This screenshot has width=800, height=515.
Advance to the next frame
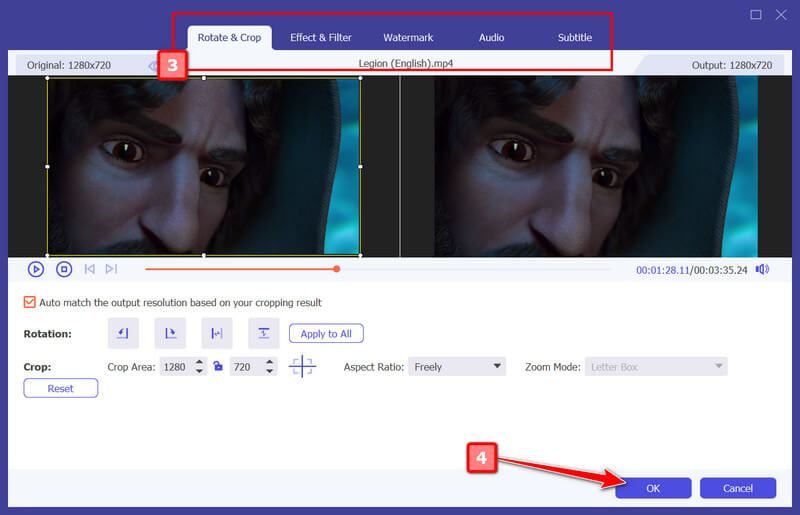tap(111, 269)
